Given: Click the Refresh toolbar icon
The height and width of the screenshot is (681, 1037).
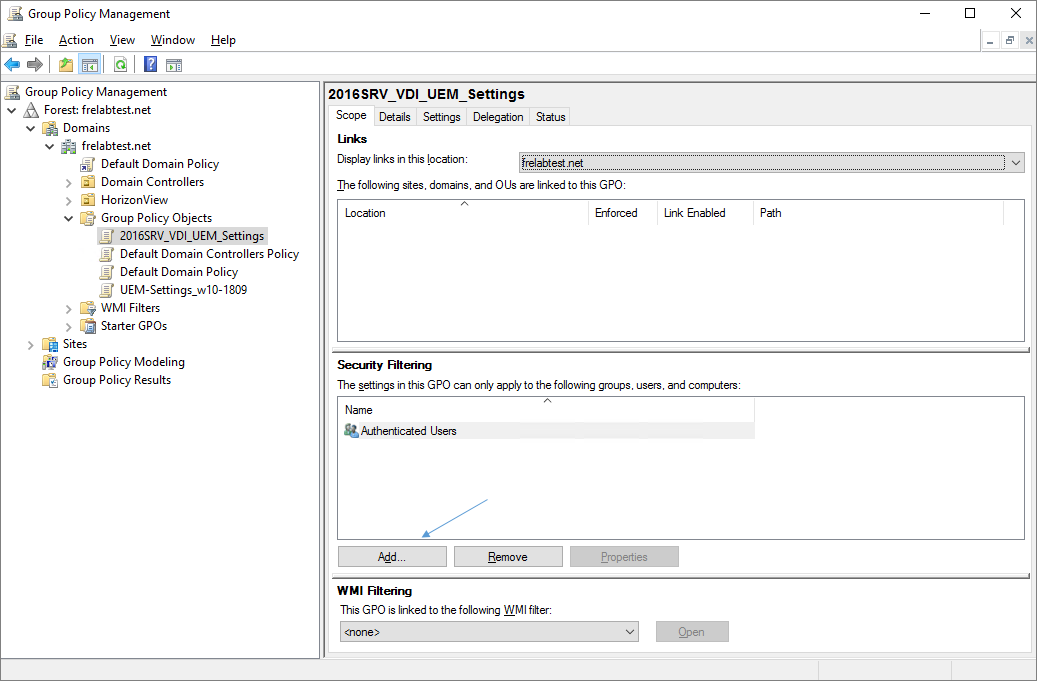Looking at the screenshot, I should pyautogui.click(x=120, y=65).
